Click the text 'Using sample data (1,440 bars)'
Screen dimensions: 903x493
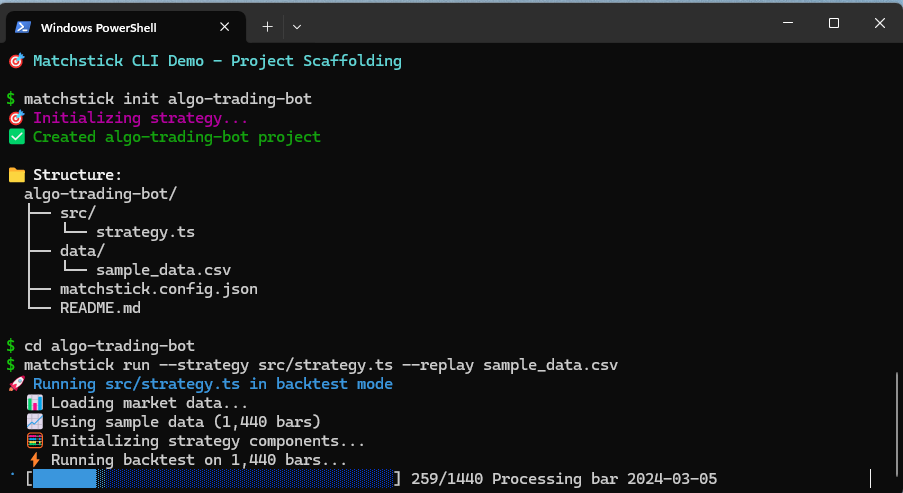(185, 422)
